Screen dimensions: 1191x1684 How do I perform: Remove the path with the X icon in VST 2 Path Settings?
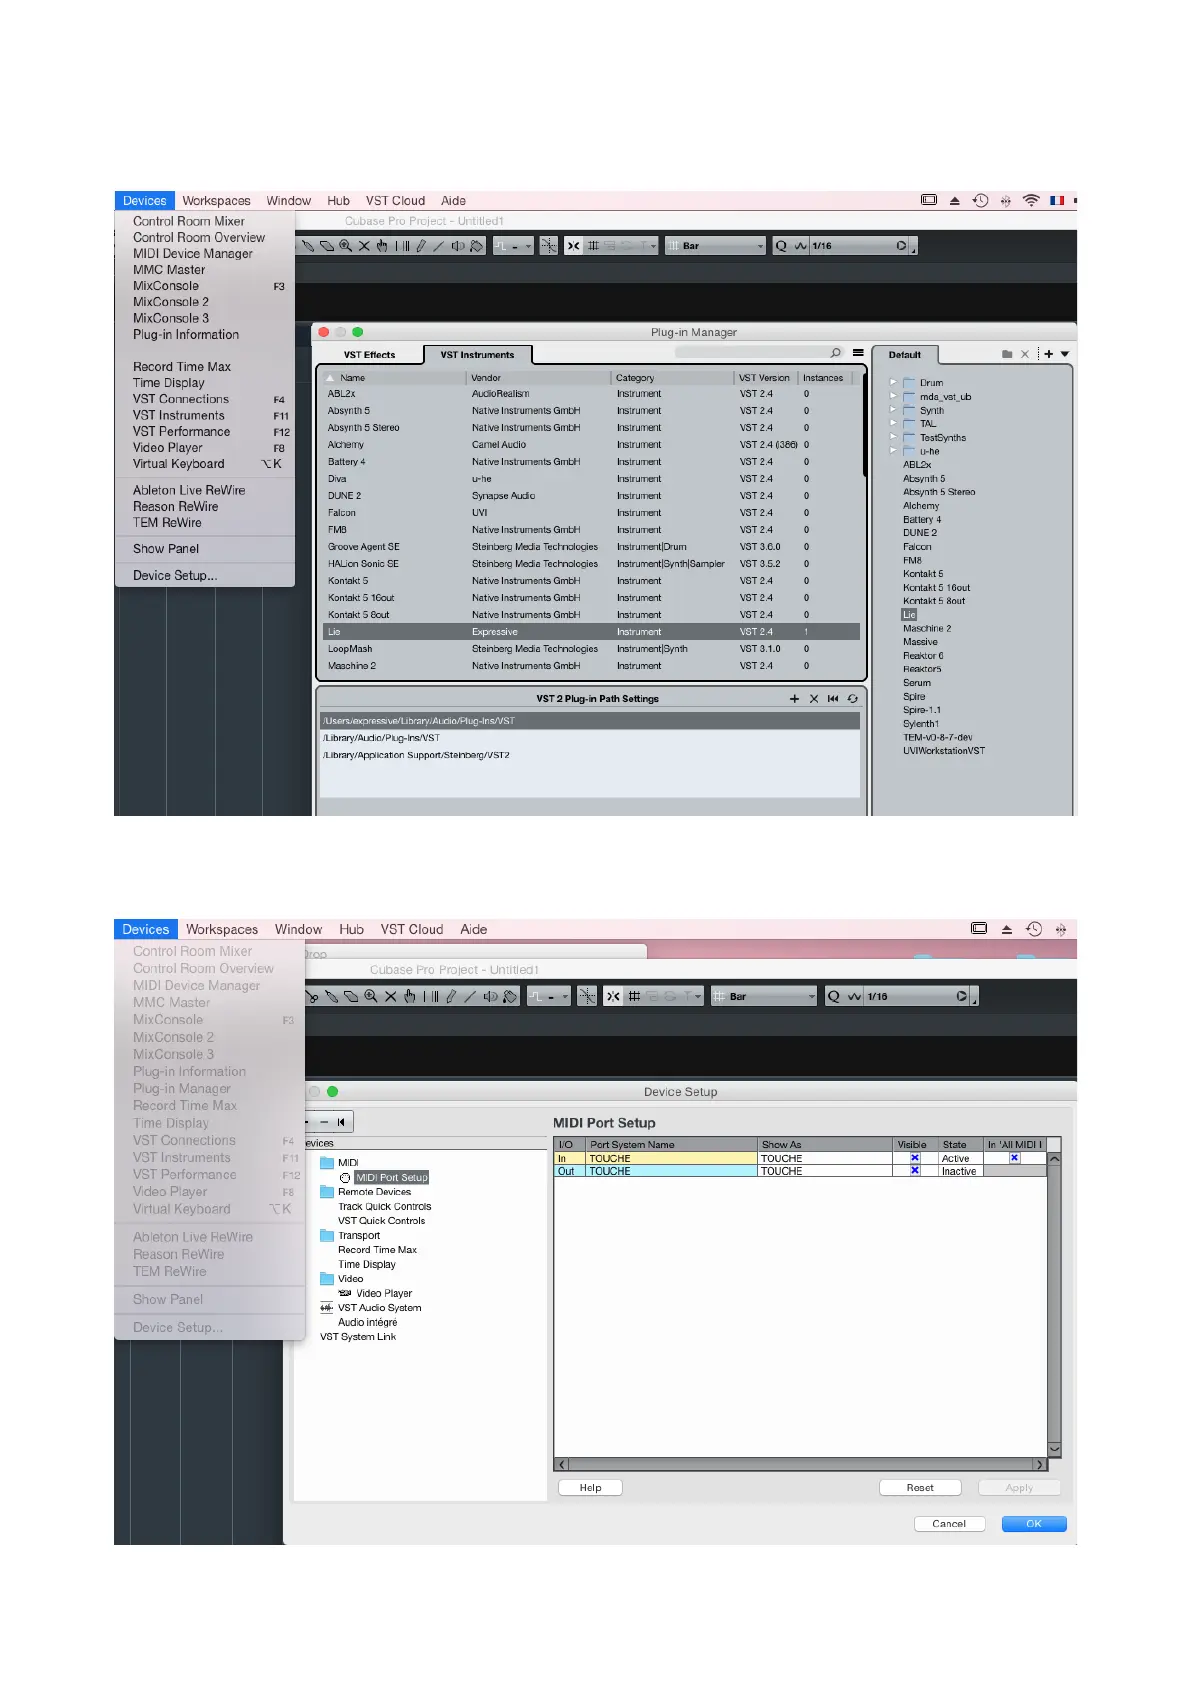point(814,699)
